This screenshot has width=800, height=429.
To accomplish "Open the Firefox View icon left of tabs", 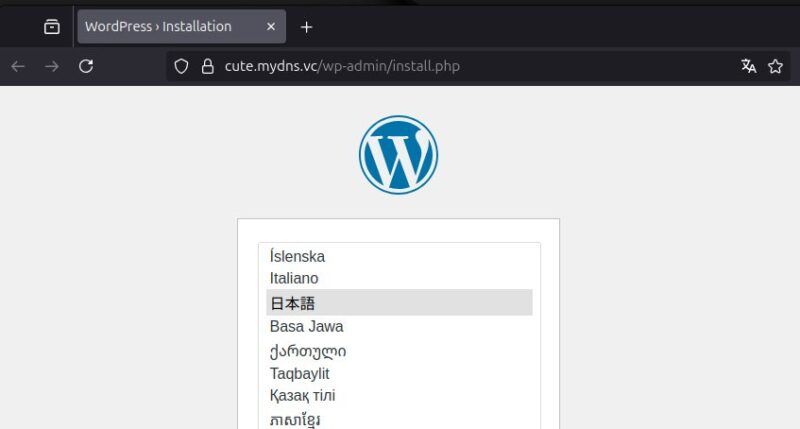I will 52,27.
